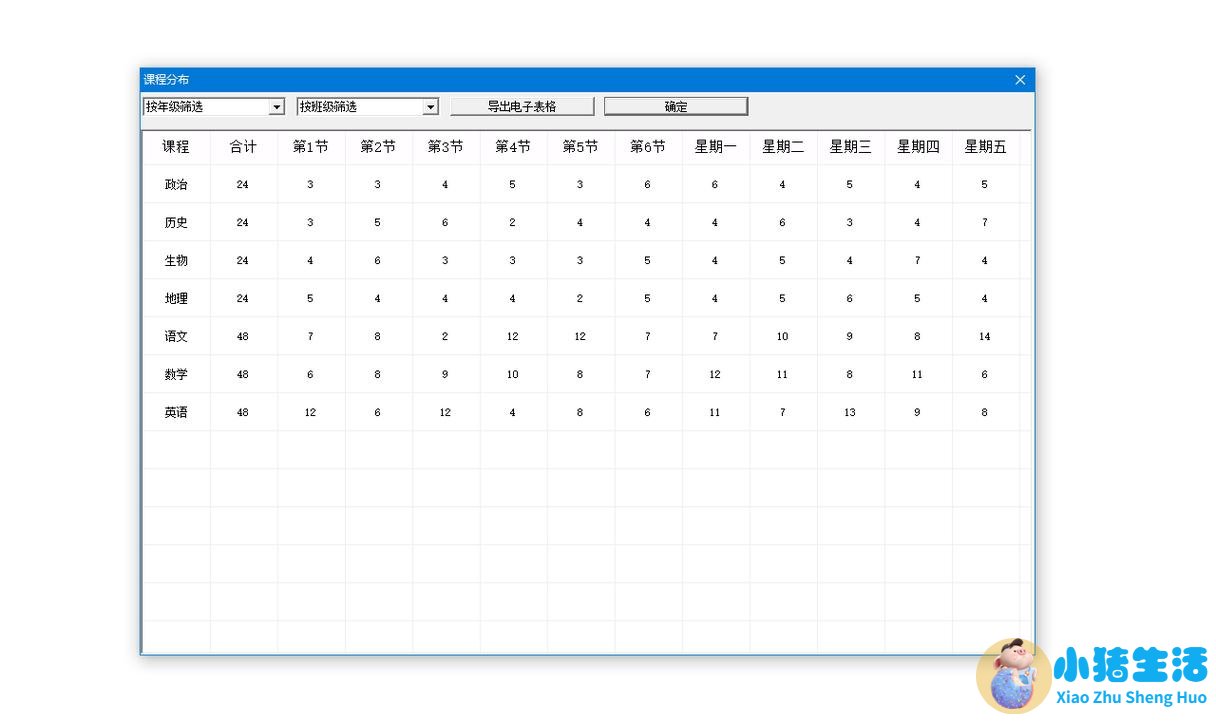The width and height of the screenshot is (1216, 721).
Task: Click the 星期二 column header
Action: point(783,147)
